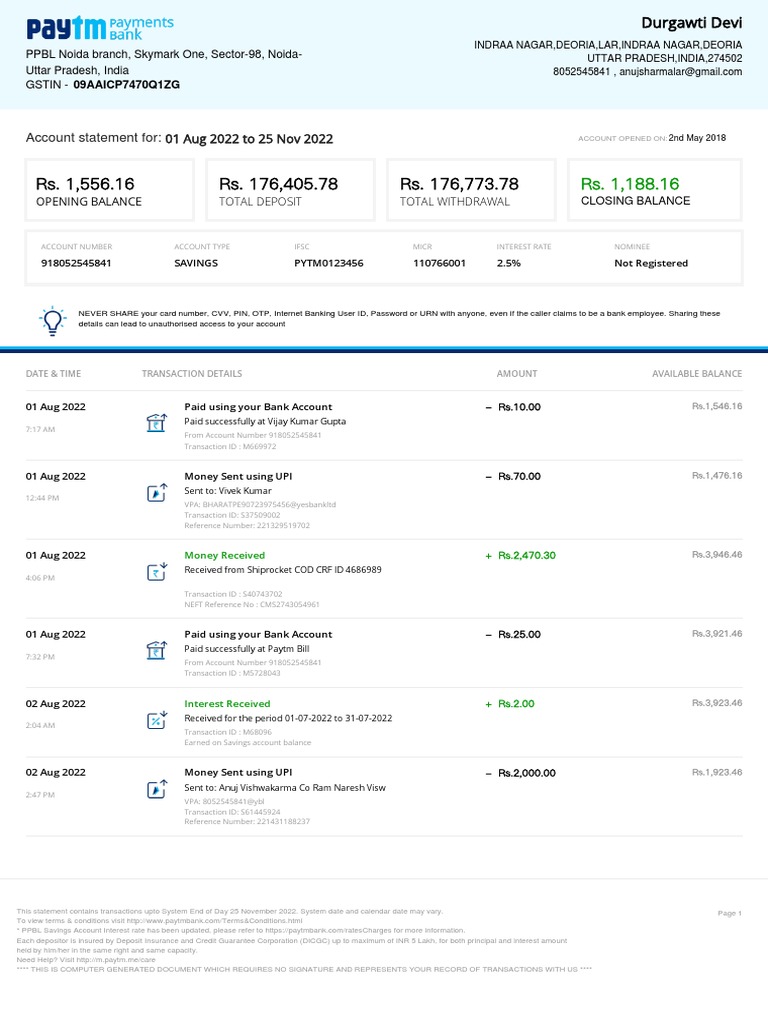The image size is (768, 1024).
Task: Click the Total Deposit amount box
Action: point(289,190)
